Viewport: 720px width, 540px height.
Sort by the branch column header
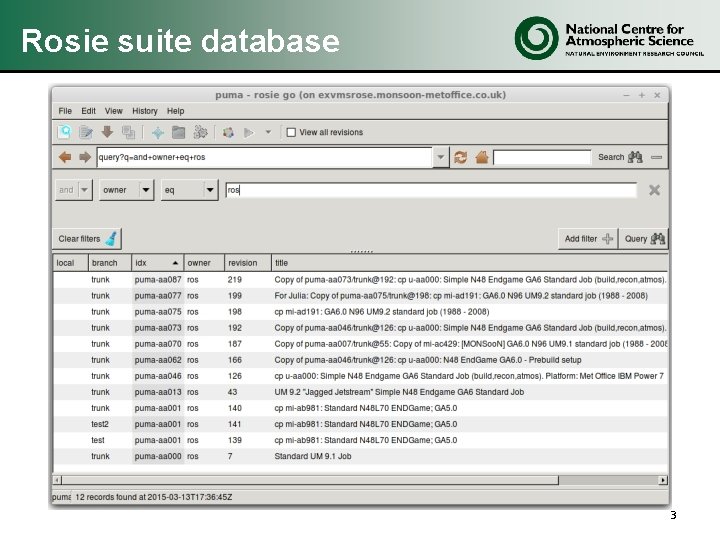pyautogui.click(x=110, y=263)
